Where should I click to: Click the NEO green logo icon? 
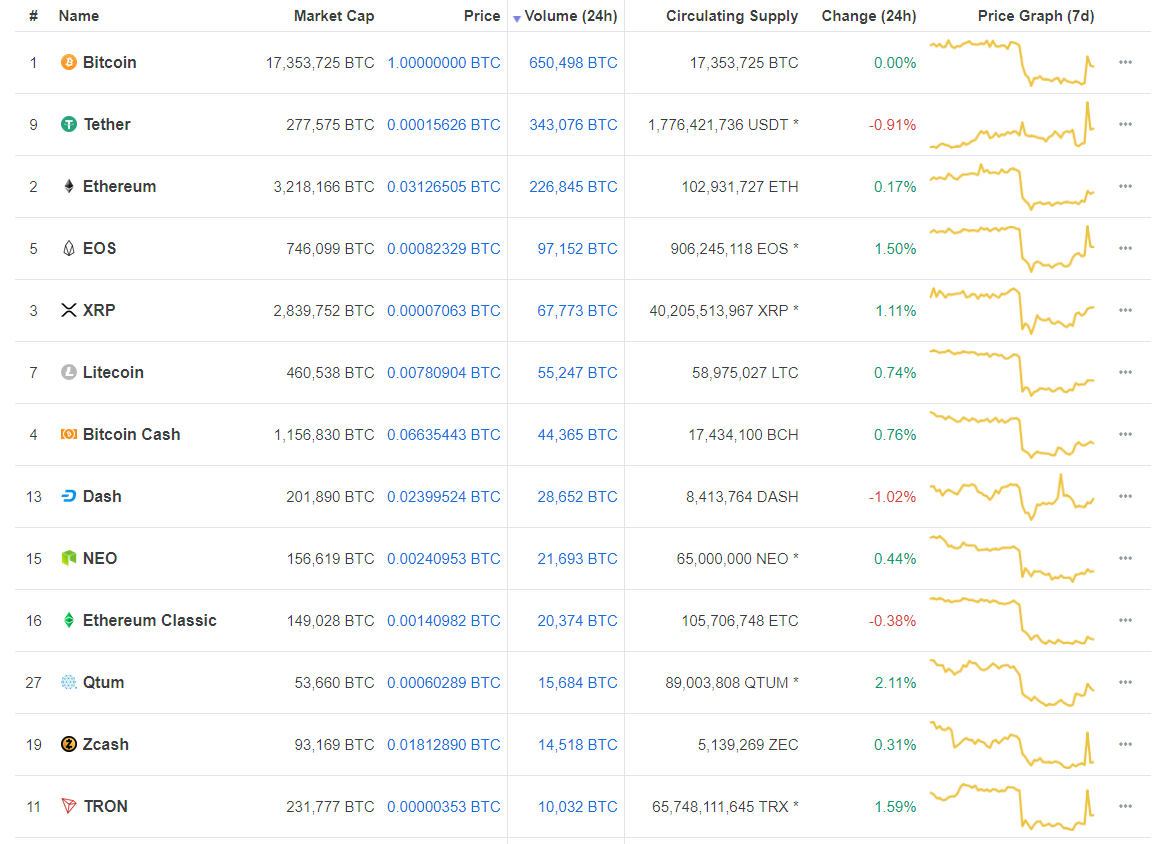click(x=69, y=558)
